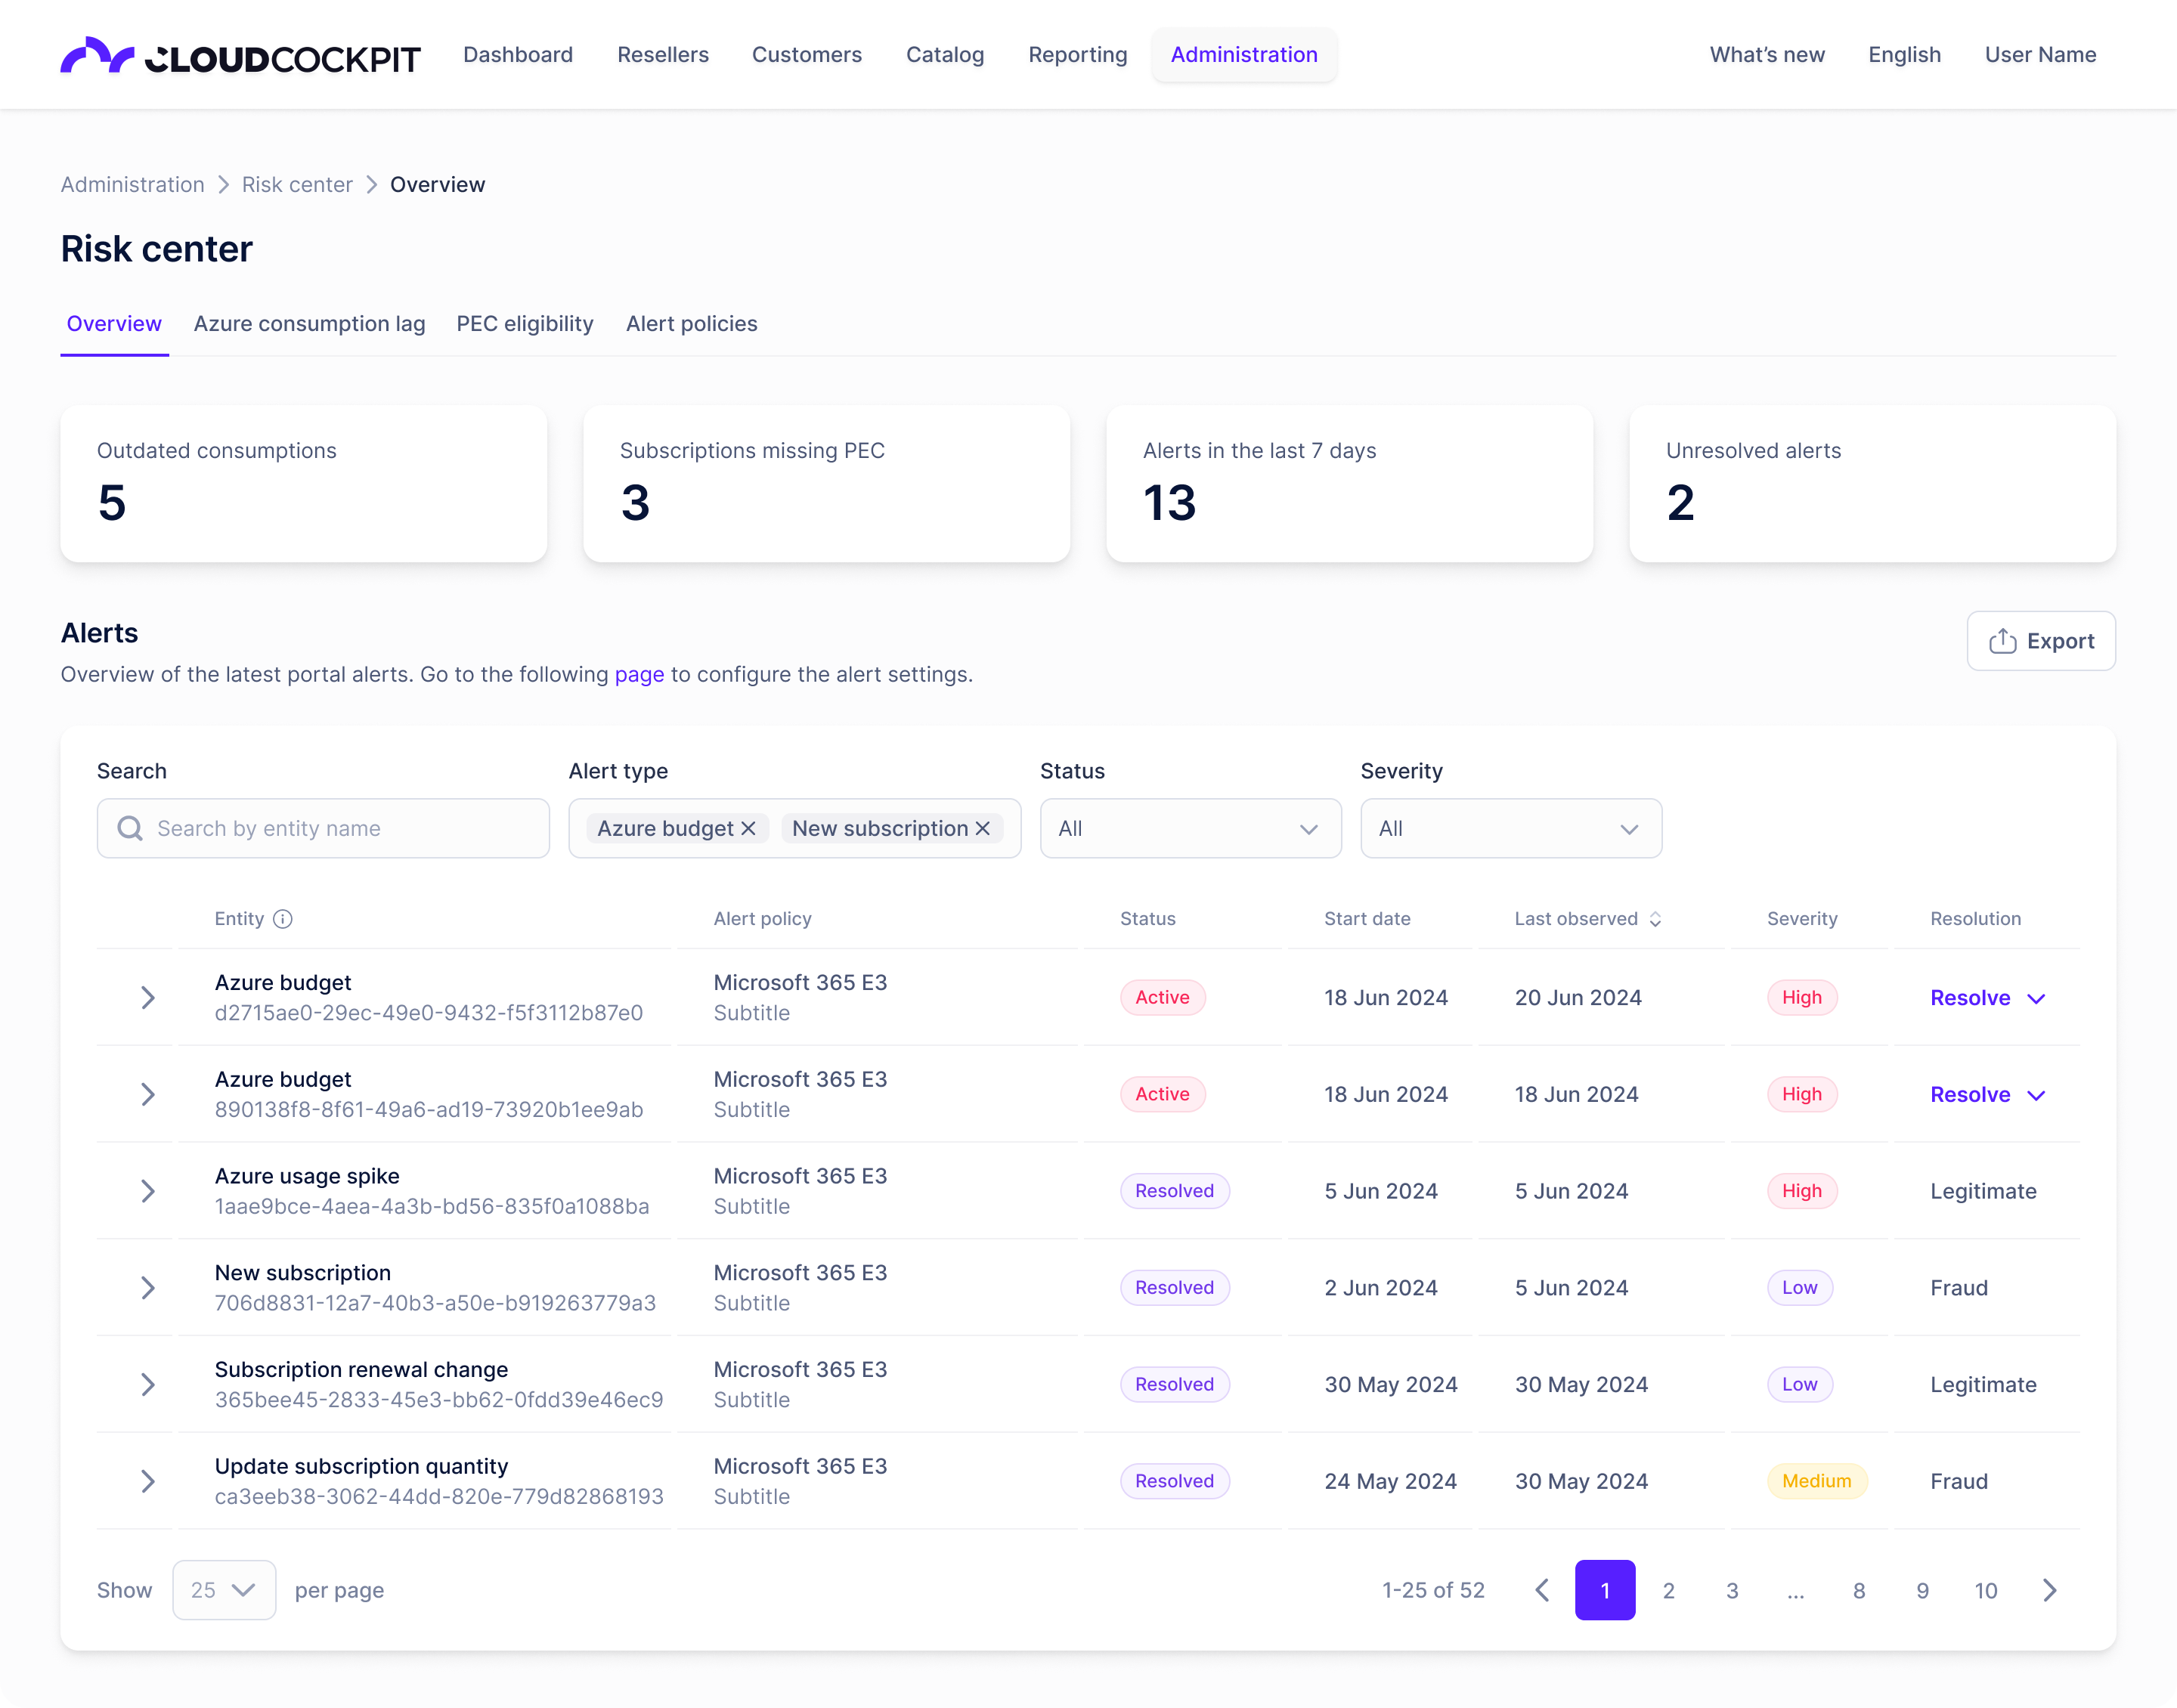Sort by Last observed column
The width and height of the screenshot is (2177, 1708).
[x=1655, y=919]
